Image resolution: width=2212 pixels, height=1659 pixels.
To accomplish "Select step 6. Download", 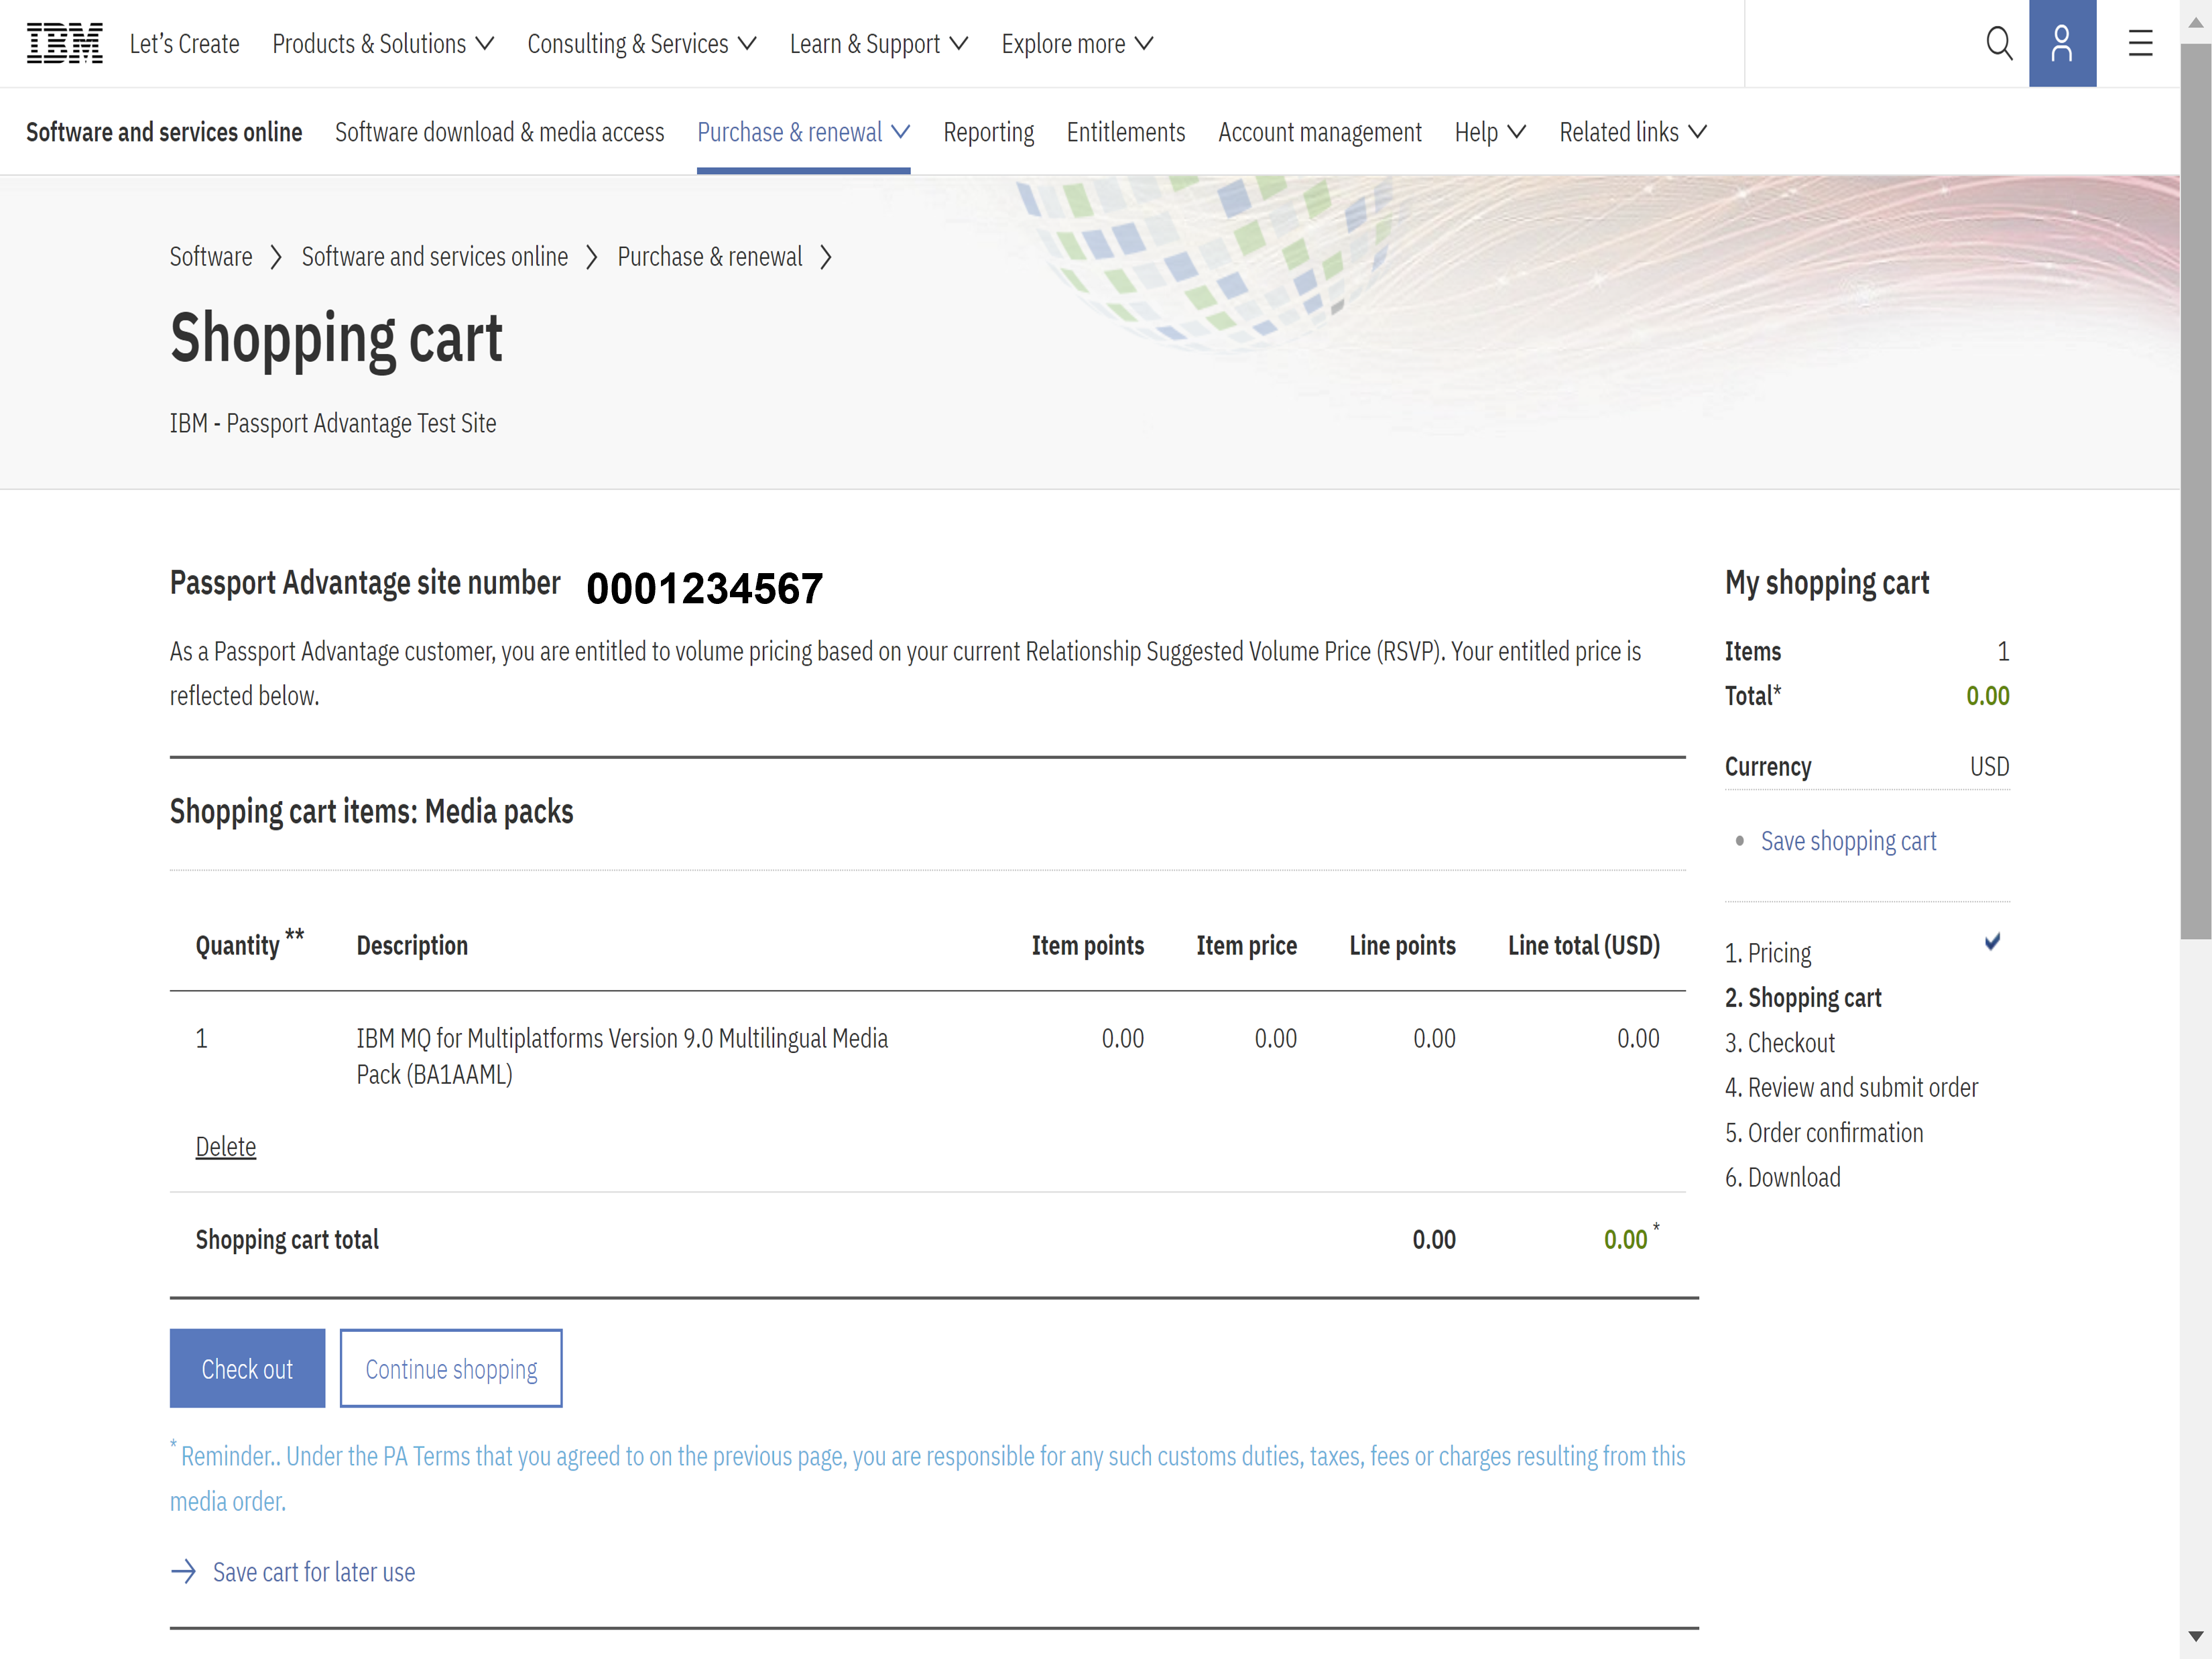I will click(1782, 1177).
